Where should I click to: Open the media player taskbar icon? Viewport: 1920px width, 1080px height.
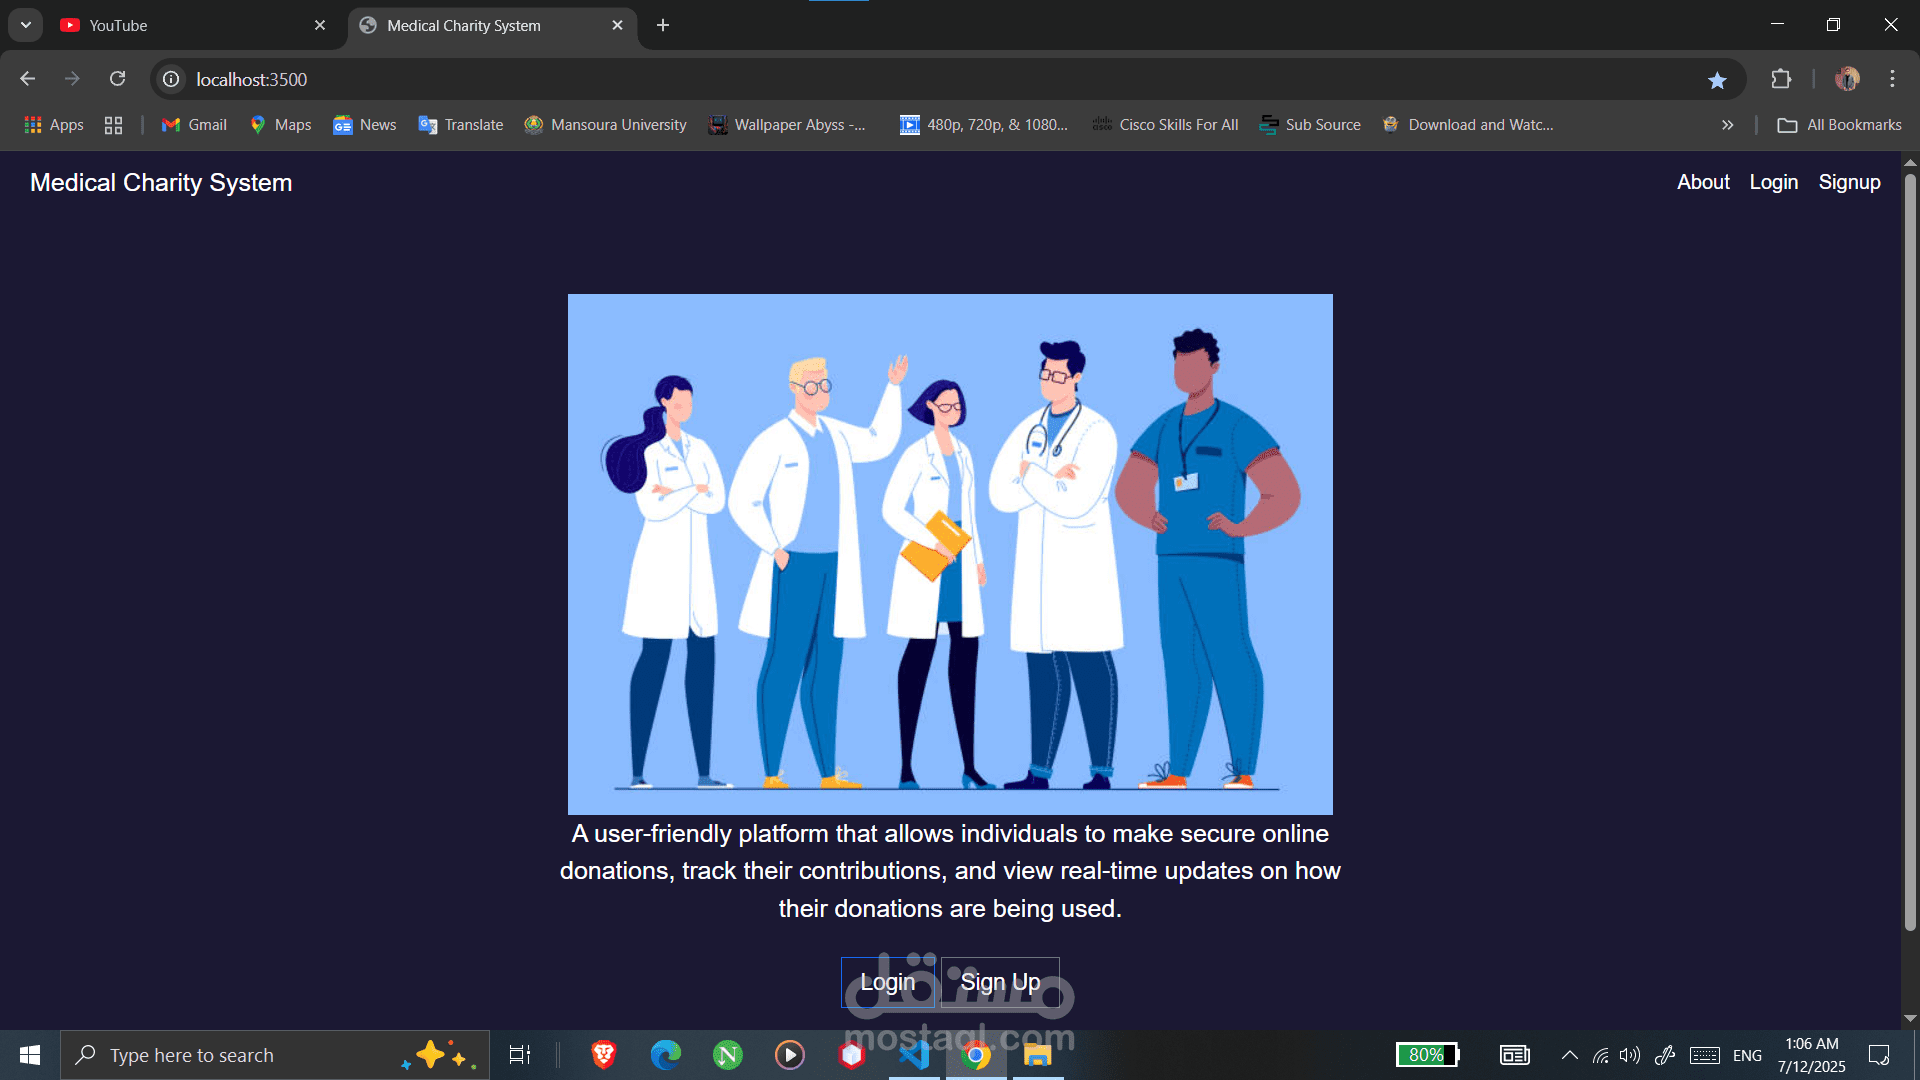coord(789,1055)
